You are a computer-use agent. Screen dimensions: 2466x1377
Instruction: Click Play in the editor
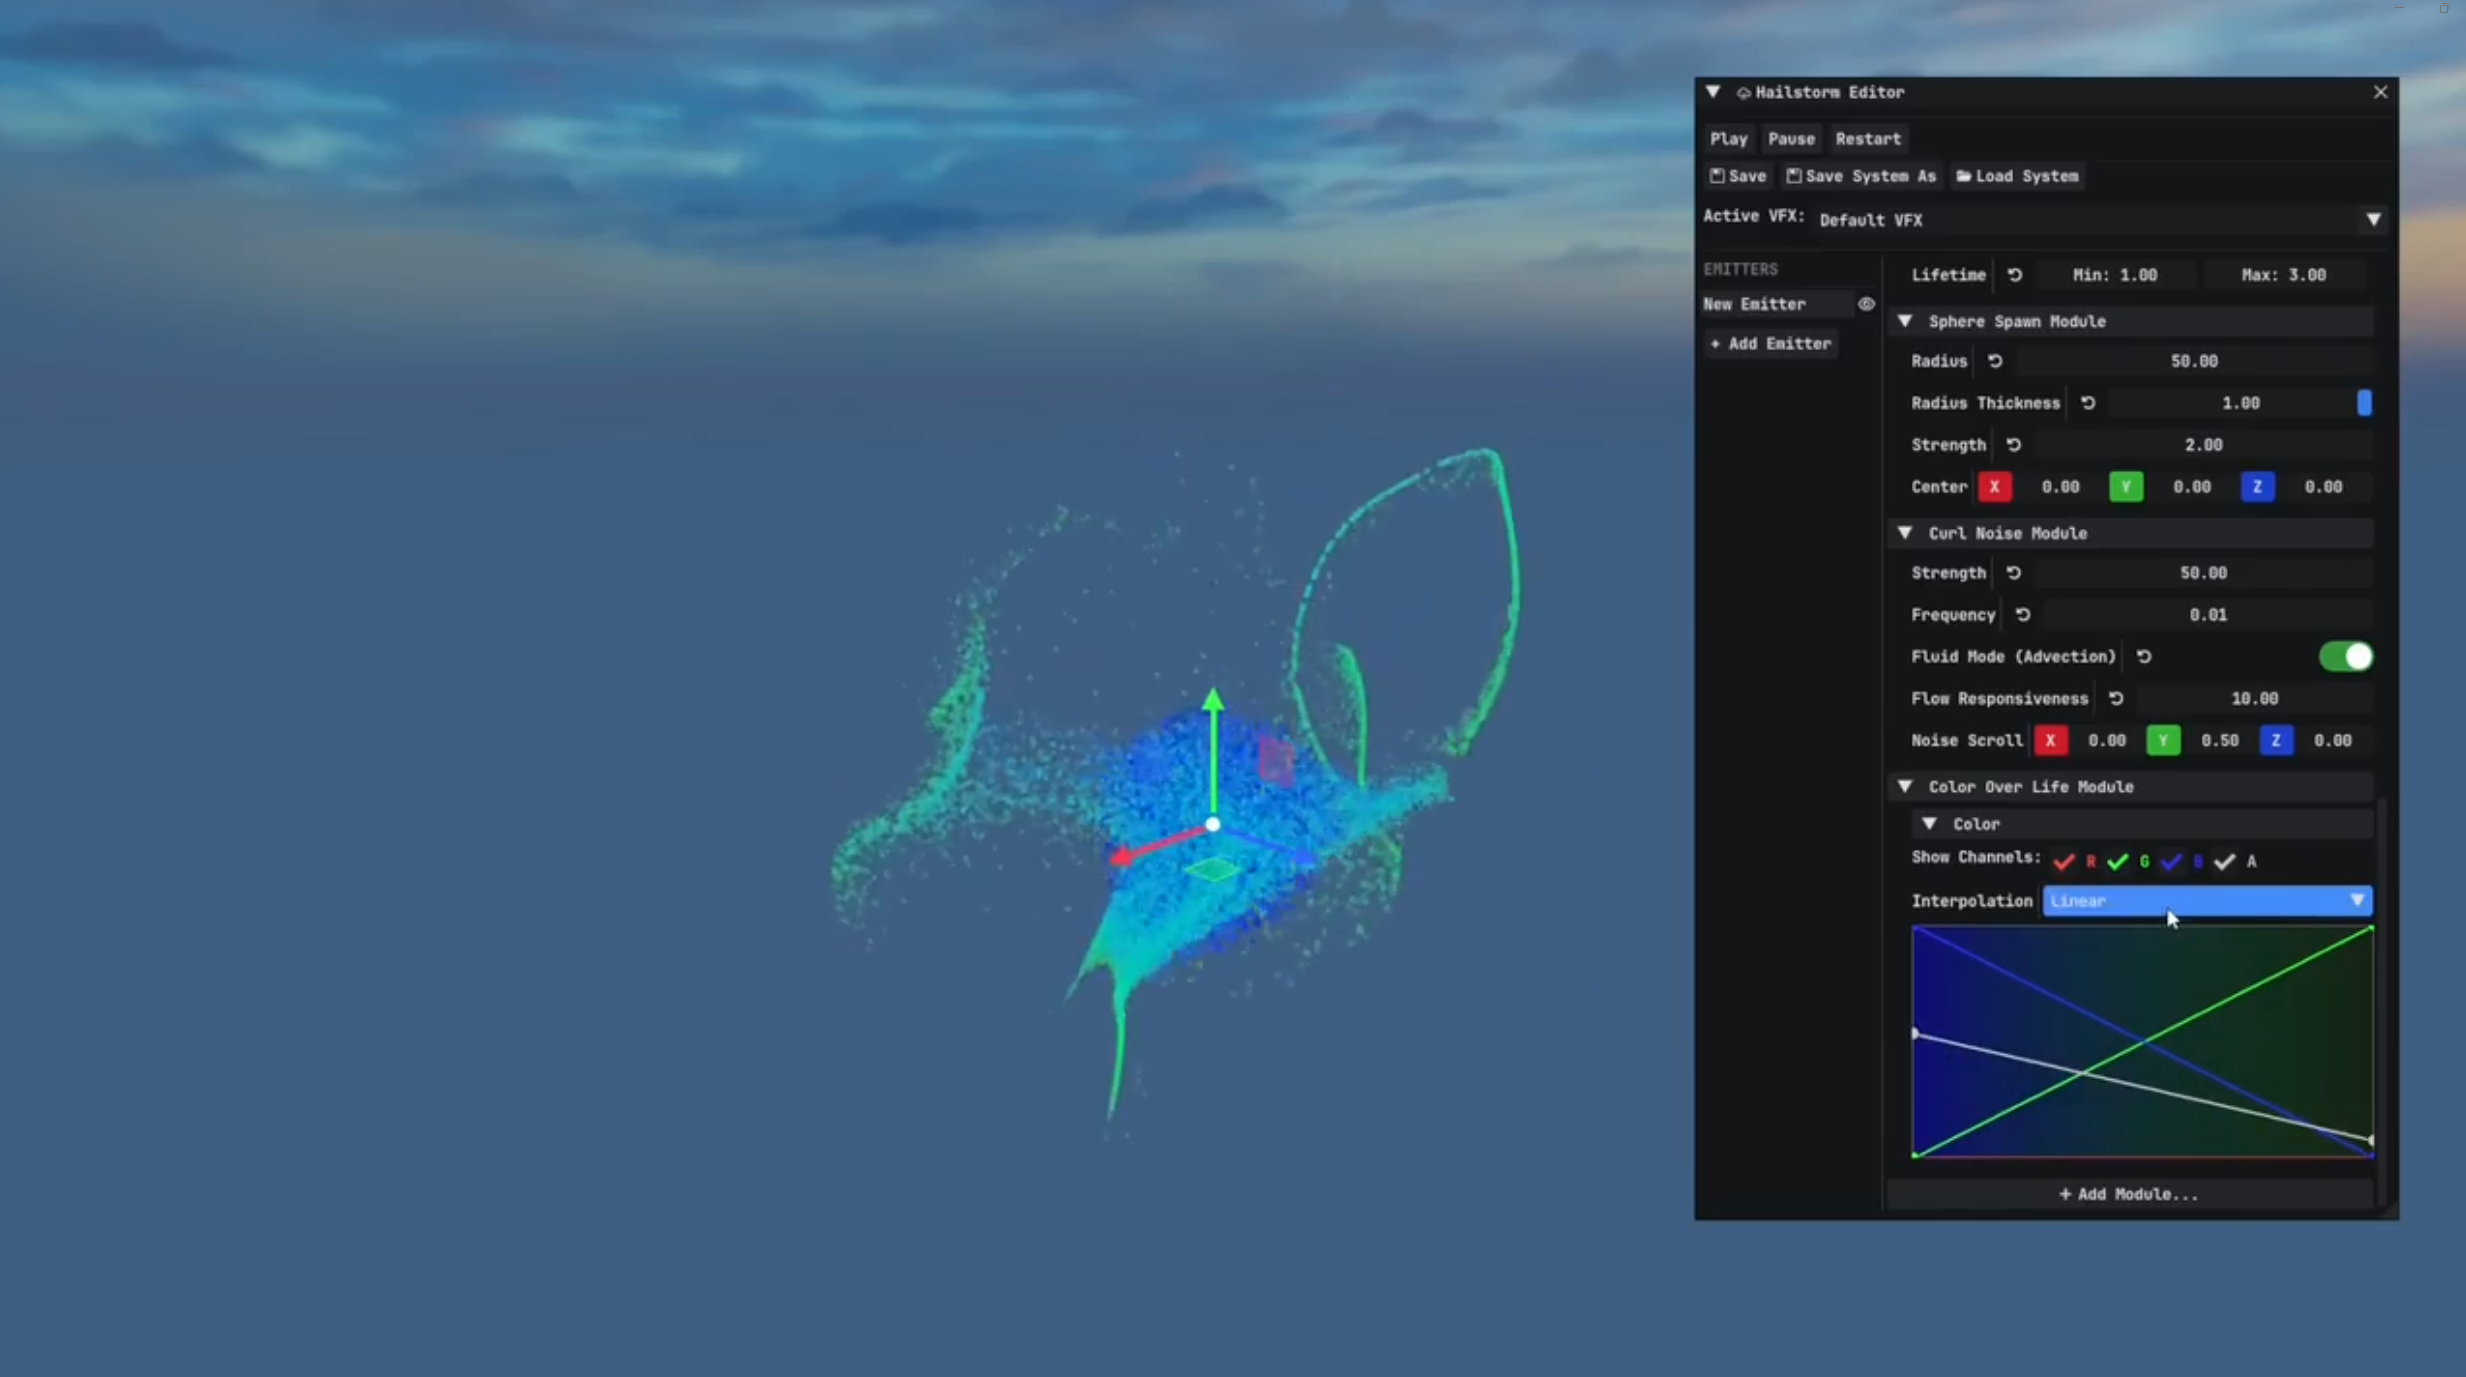pos(1728,139)
